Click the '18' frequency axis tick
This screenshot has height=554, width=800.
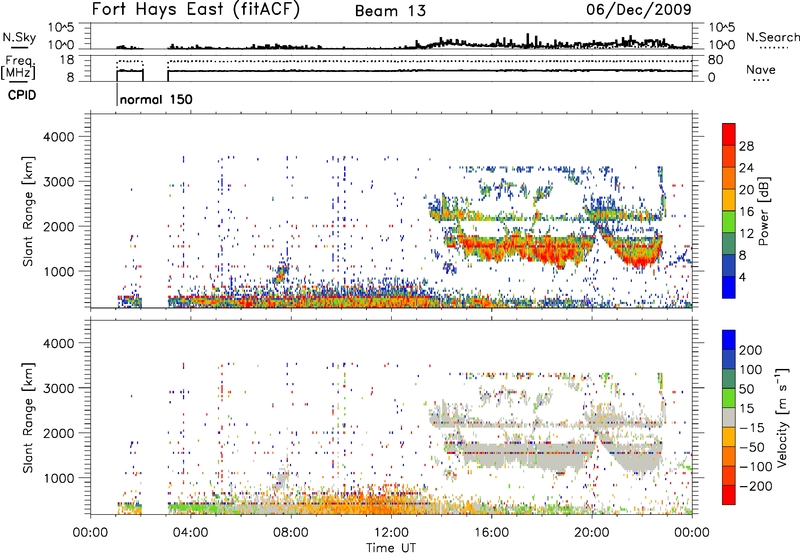coord(67,60)
